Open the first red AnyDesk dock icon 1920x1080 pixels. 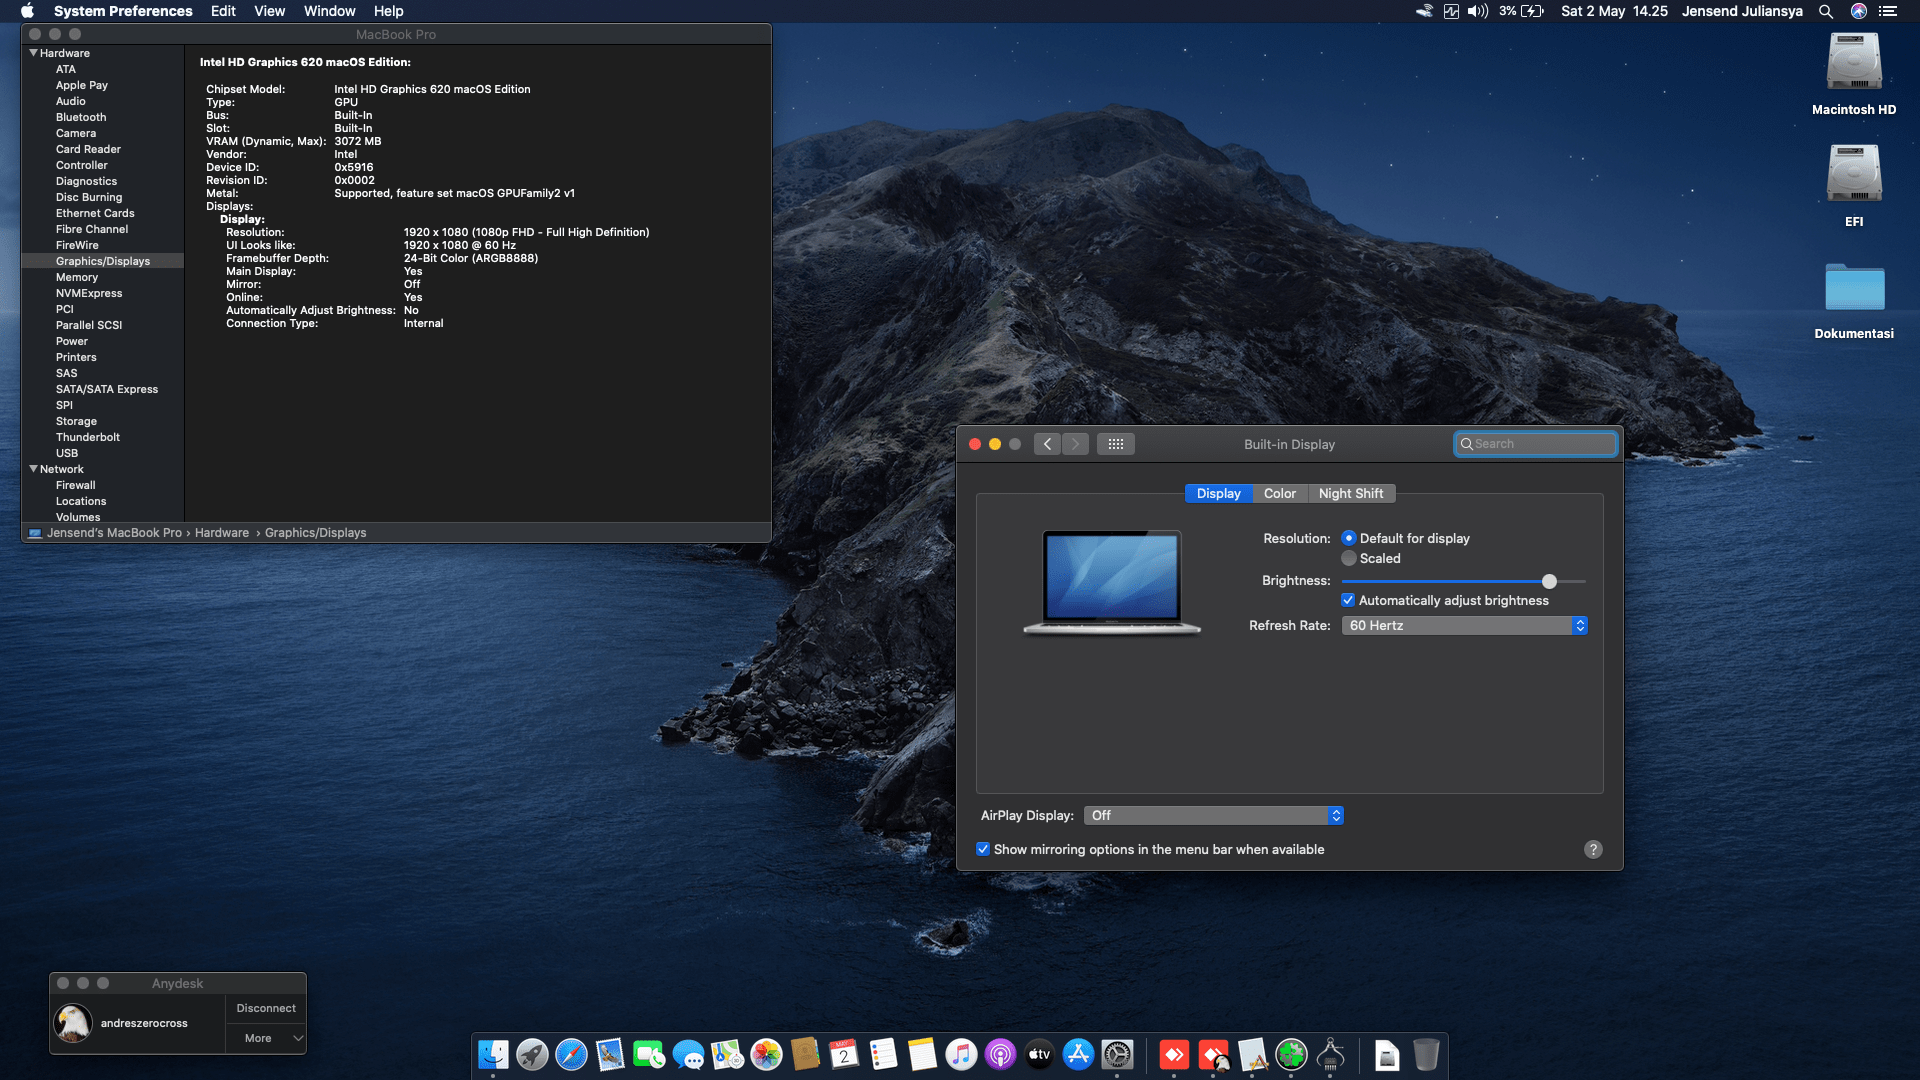(x=1174, y=1054)
